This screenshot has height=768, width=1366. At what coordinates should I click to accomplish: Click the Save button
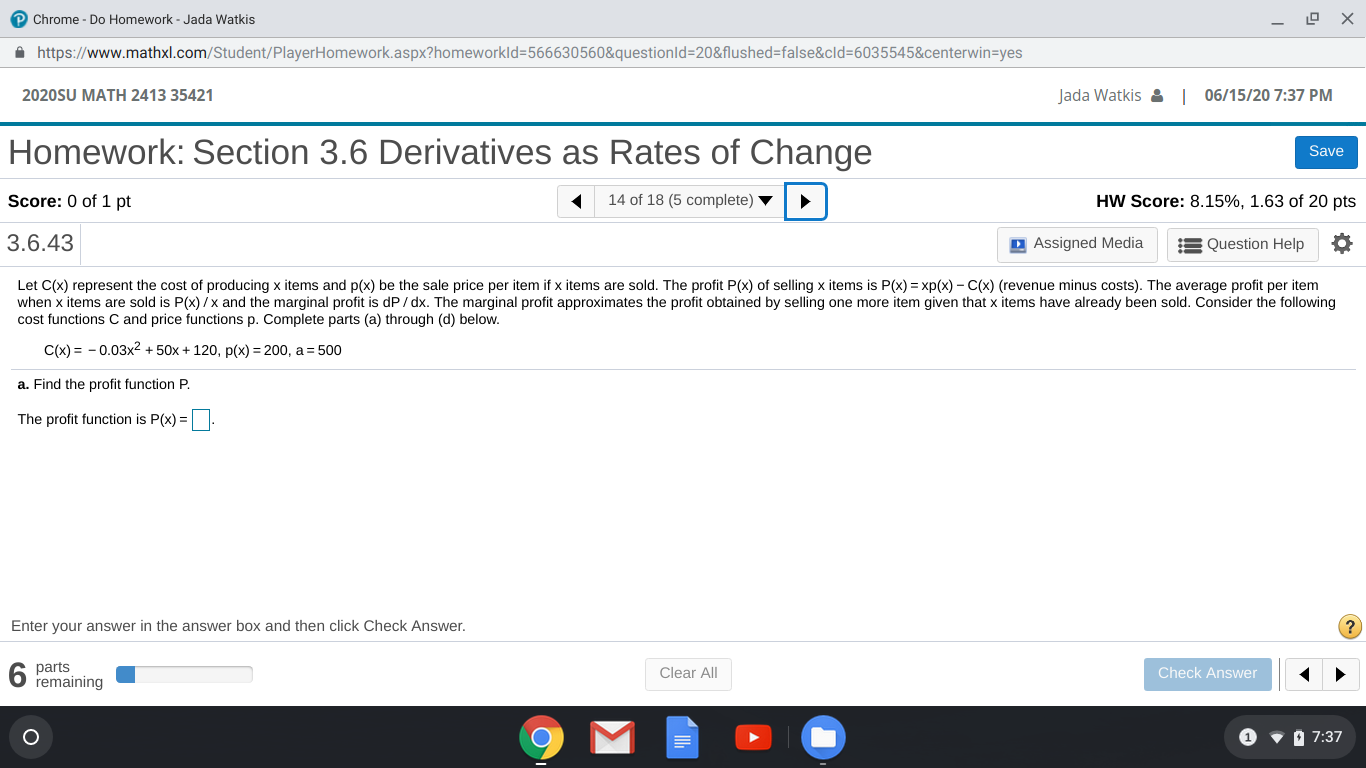coord(1326,152)
